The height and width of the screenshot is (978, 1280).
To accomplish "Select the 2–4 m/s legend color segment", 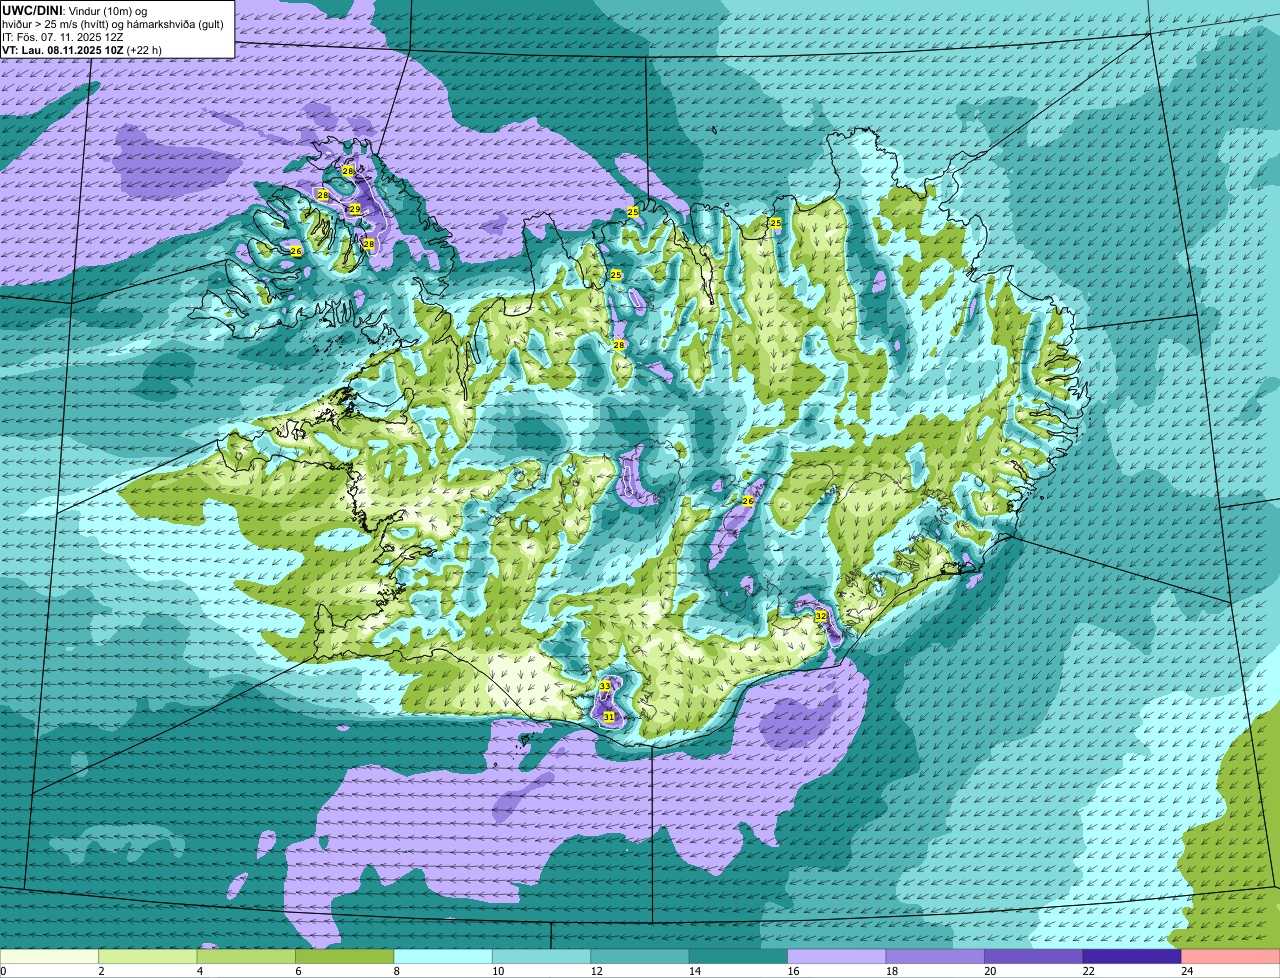I will pos(148,956).
